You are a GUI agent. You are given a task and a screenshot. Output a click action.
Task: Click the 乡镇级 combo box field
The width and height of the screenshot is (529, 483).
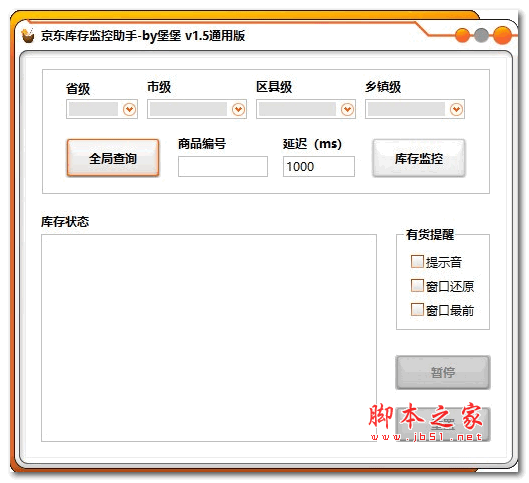coord(415,109)
